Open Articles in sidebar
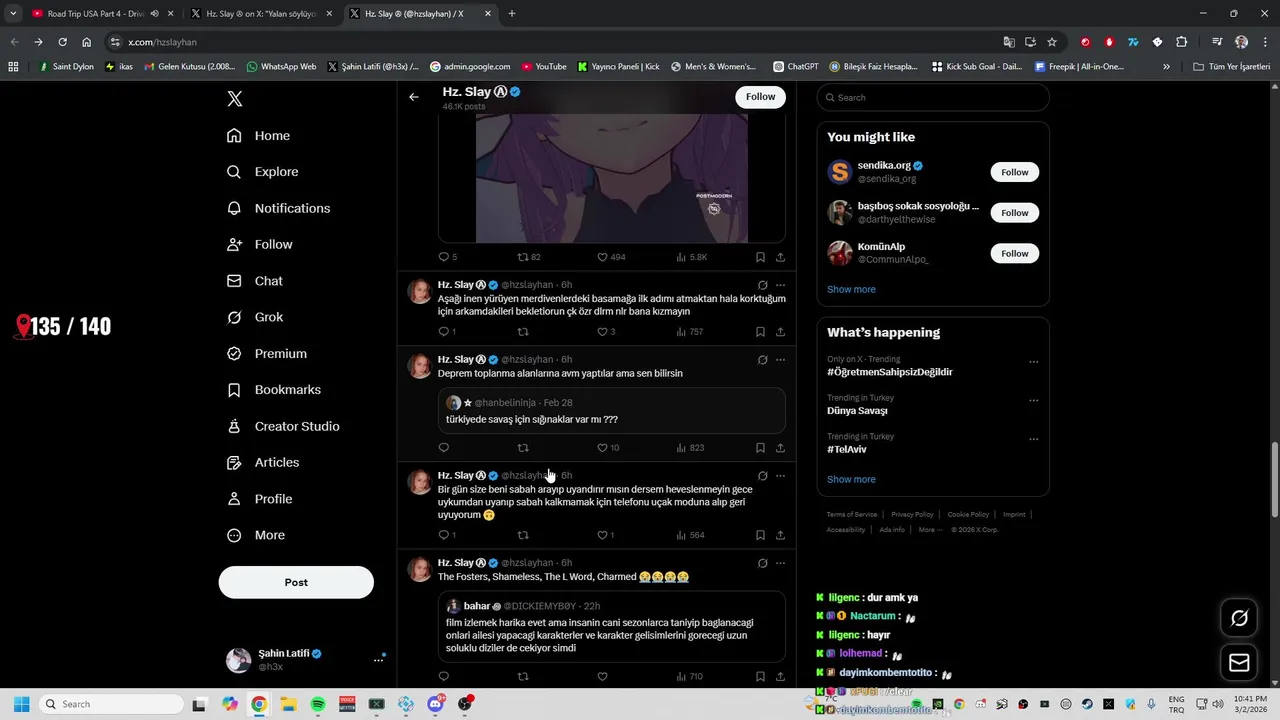The image size is (1280, 720). [262, 462]
